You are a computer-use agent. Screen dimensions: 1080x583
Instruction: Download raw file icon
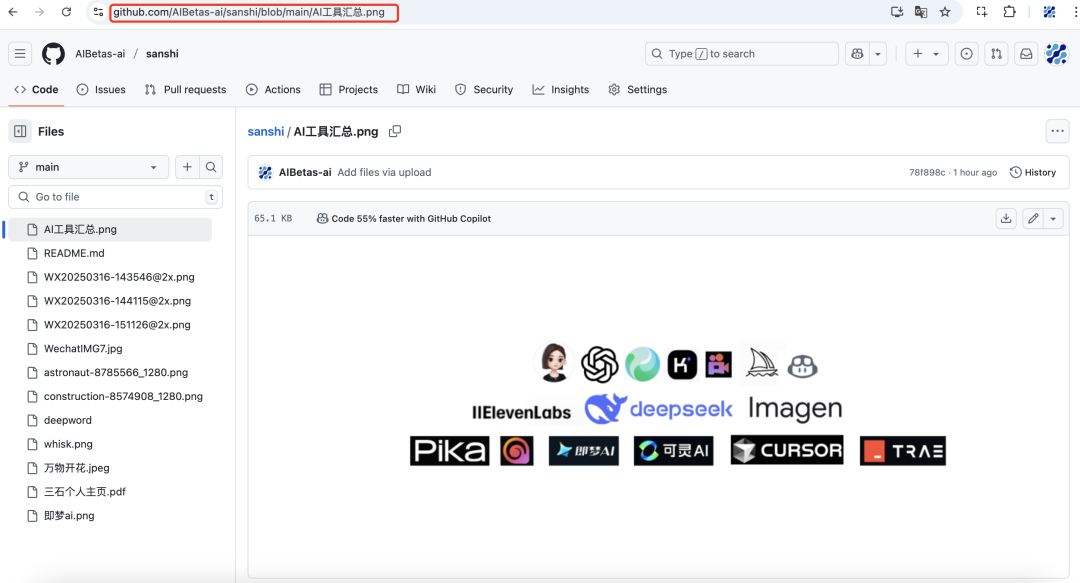pos(1006,218)
